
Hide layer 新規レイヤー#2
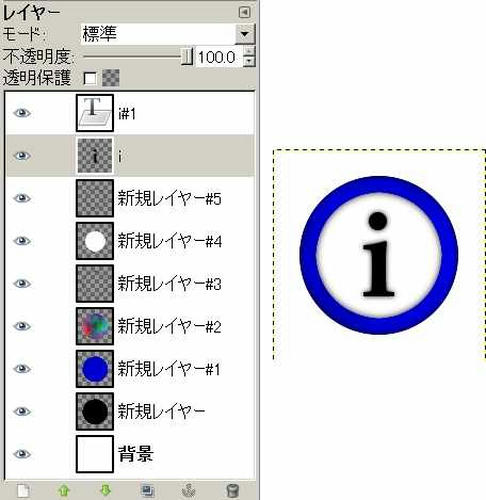pos(22,326)
